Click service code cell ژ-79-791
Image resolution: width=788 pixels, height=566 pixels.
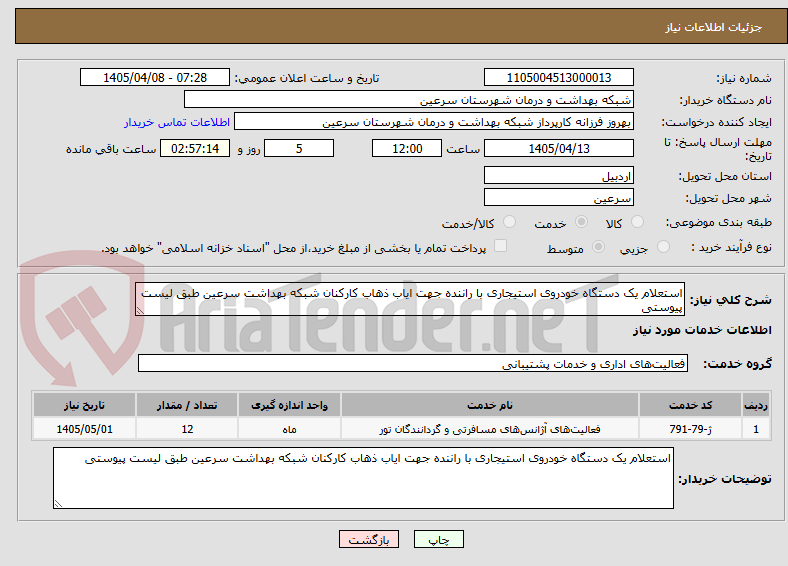click(691, 429)
